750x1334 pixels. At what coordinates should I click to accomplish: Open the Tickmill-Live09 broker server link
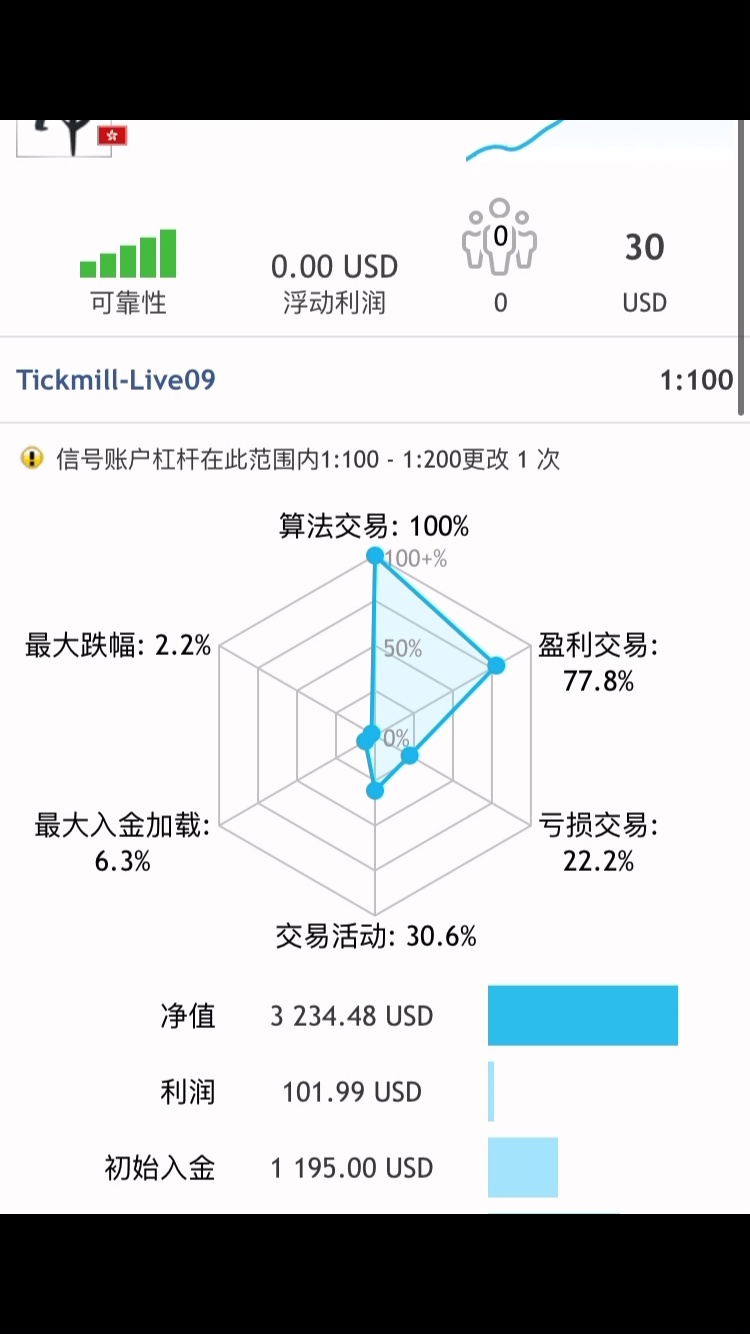116,380
